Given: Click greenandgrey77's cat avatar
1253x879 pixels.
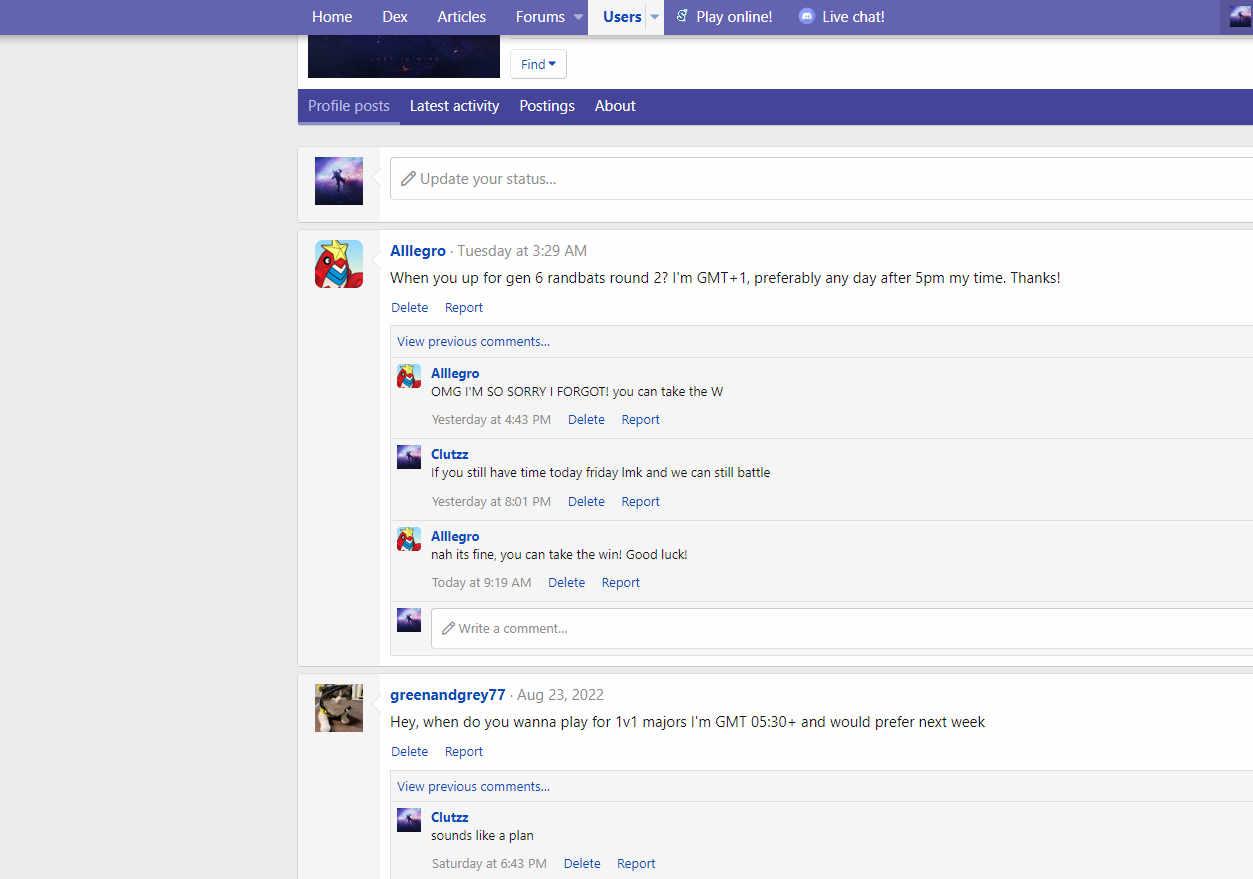Looking at the screenshot, I should point(339,708).
